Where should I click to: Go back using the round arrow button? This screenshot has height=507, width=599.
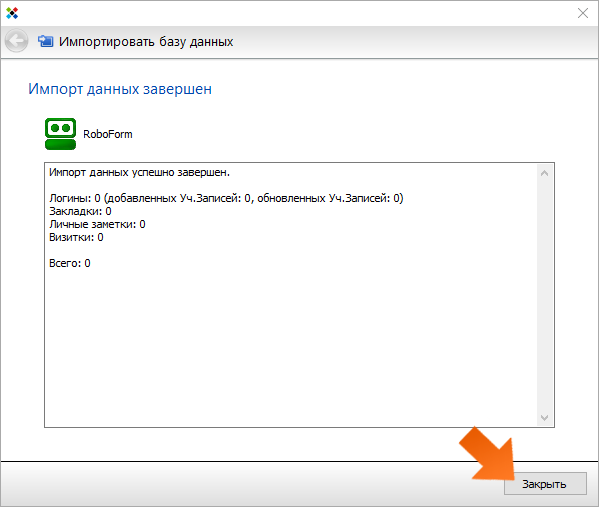16,41
